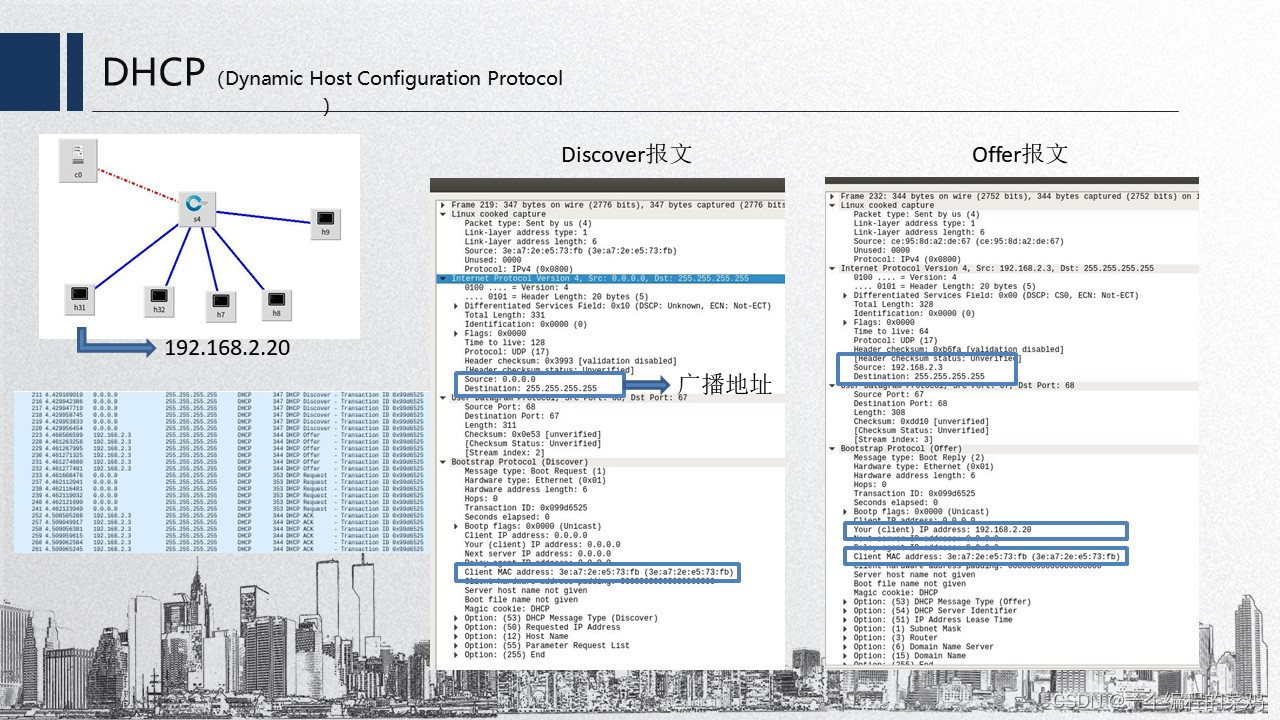Click 'Source: 0.0.0.0' line in Discover panel
This screenshot has height=720, width=1280.
click(x=500, y=379)
